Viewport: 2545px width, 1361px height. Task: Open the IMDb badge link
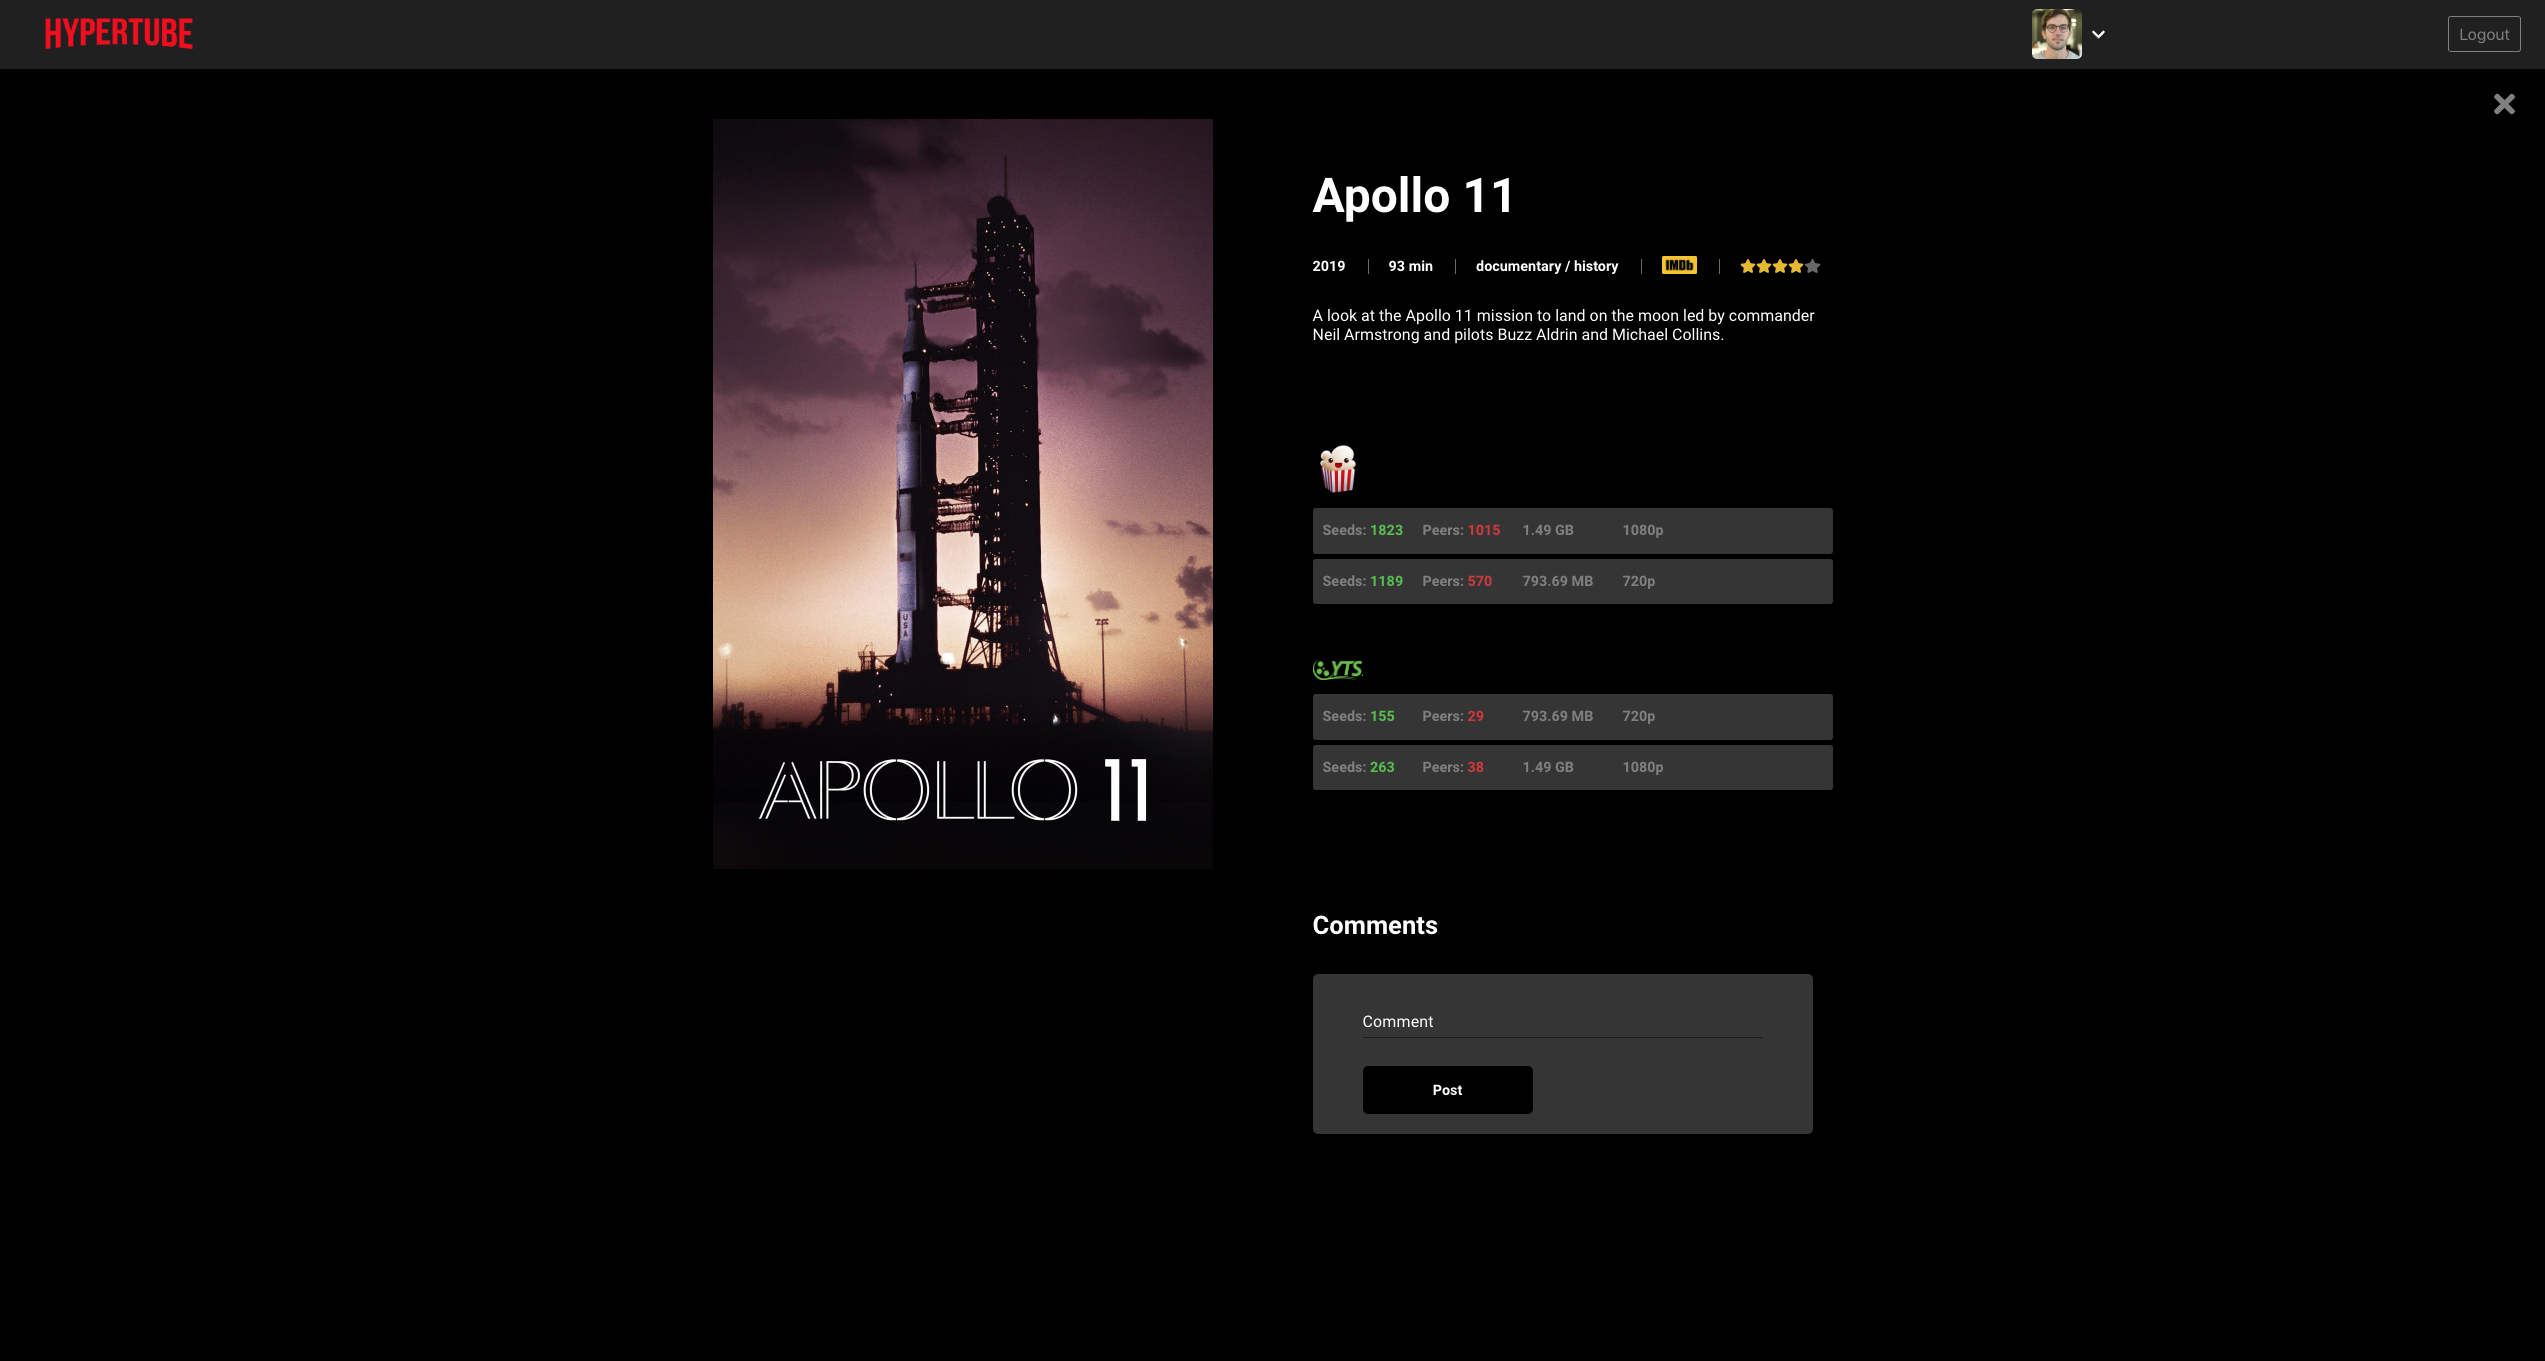pyautogui.click(x=1678, y=265)
